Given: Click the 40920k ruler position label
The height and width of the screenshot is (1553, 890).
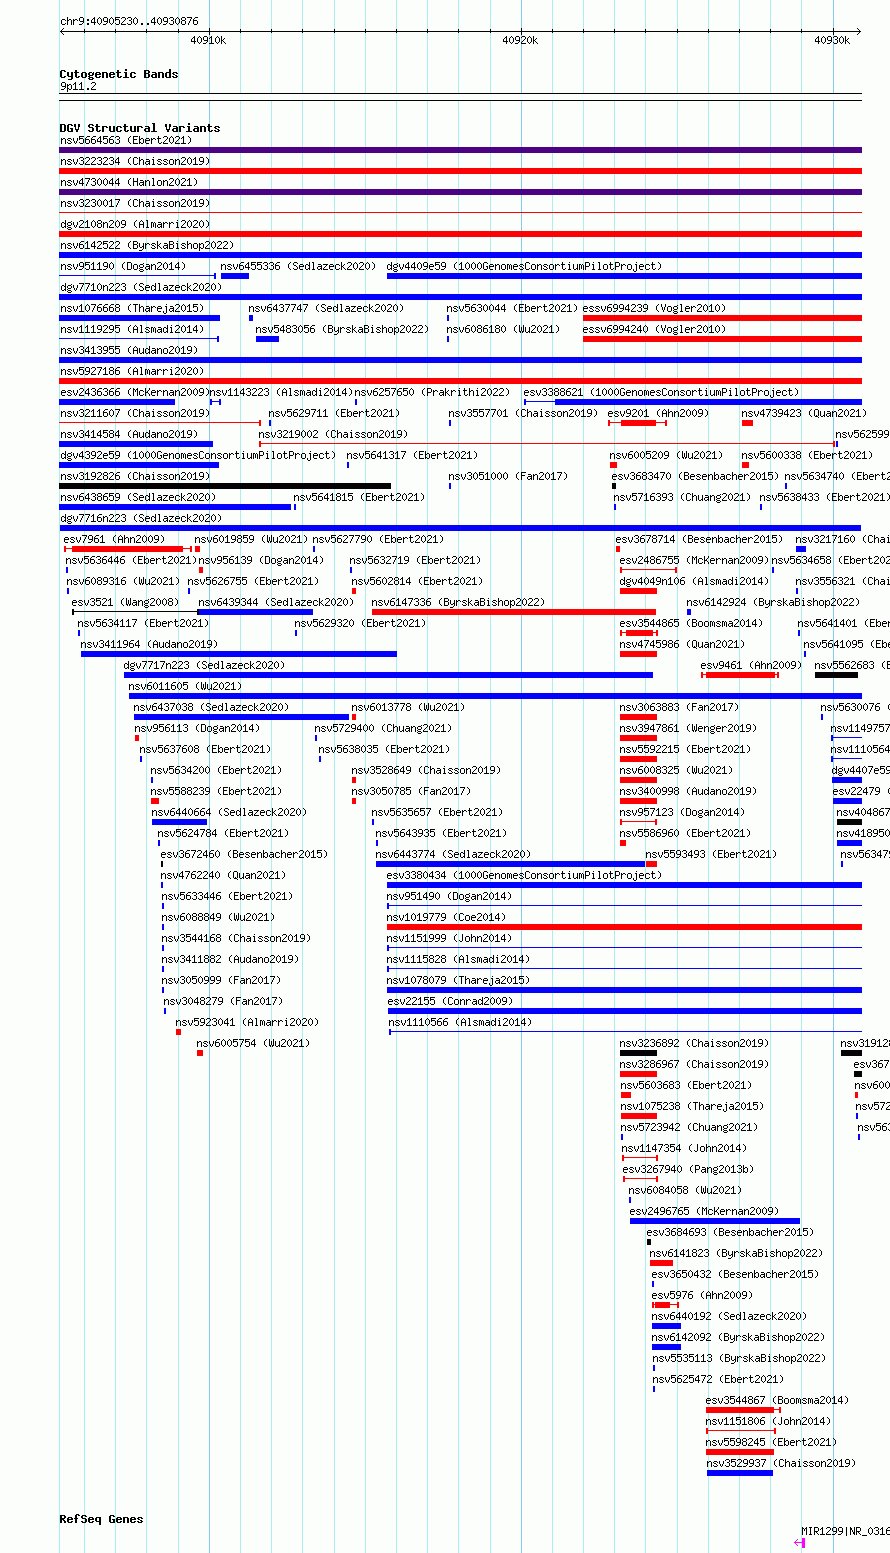Looking at the screenshot, I should tap(520, 40).
